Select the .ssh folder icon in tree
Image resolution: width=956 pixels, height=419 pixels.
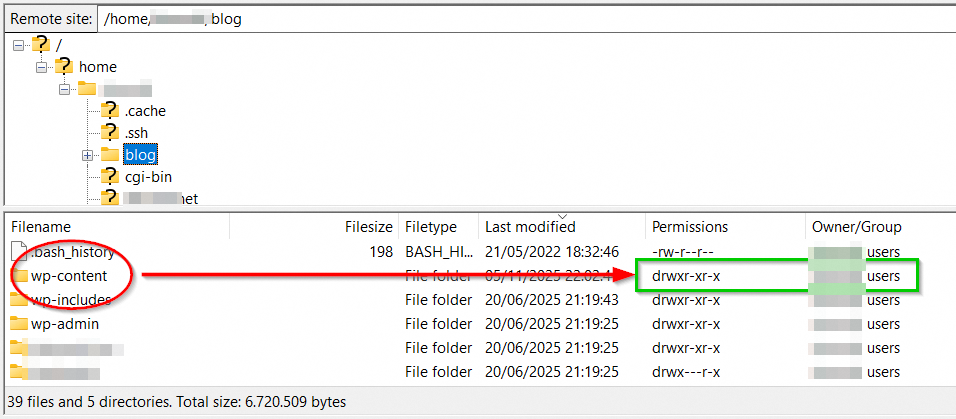110,132
